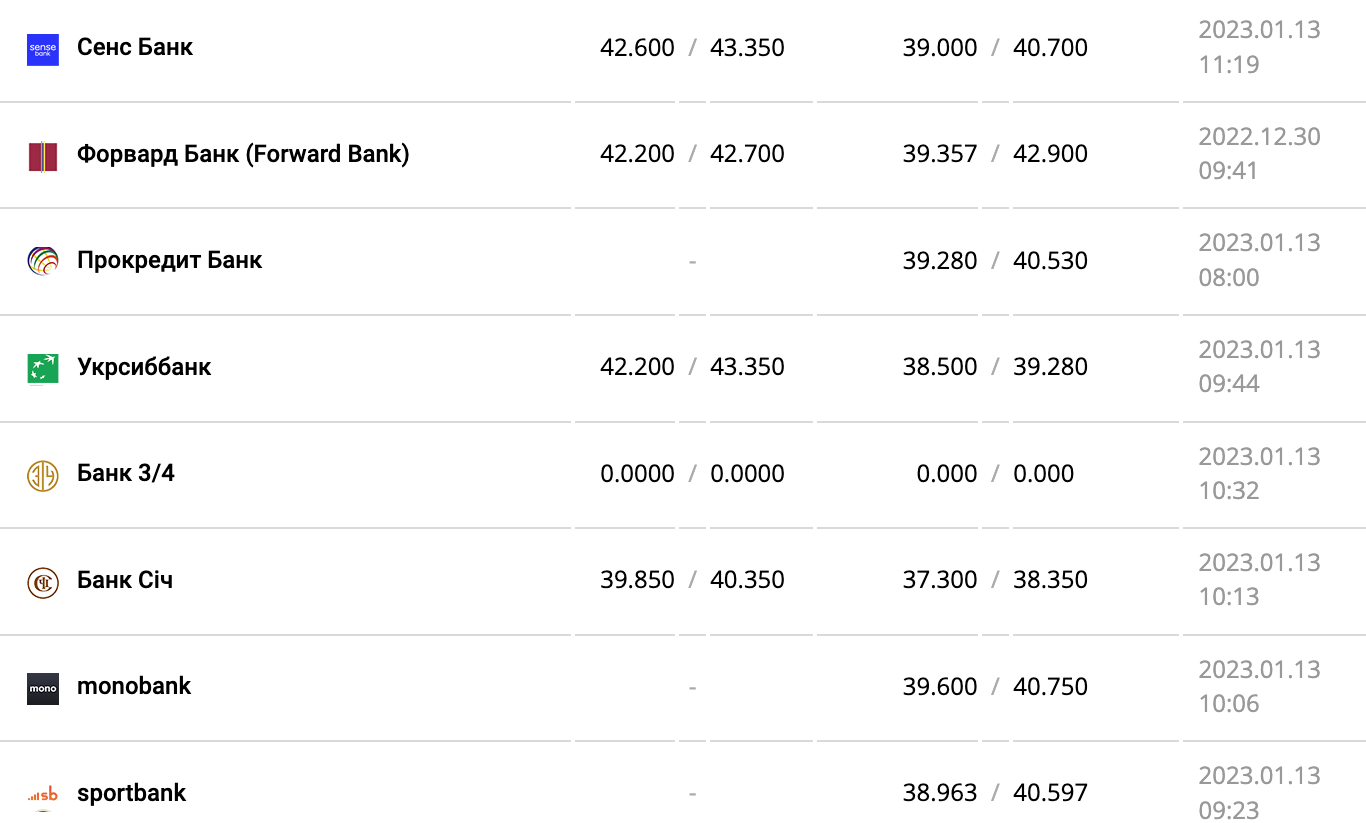Click the Forward Bank logo icon
Image resolution: width=1366 pixels, height=823 pixels.
[43, 156]
